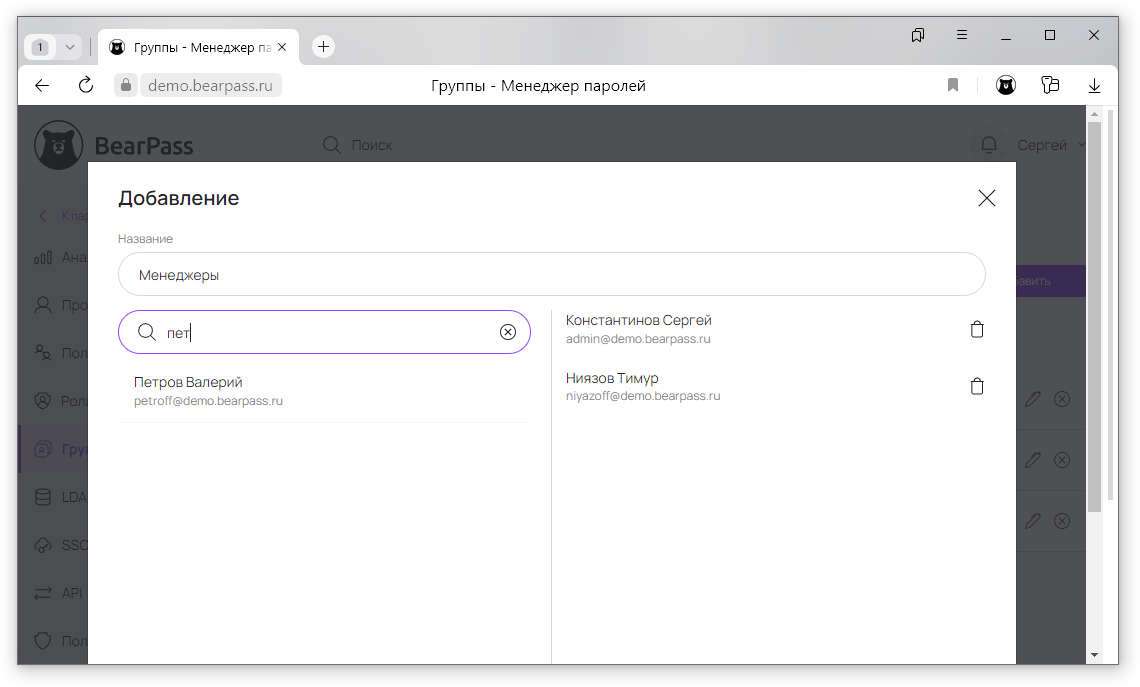Viewport: 1140px width, 687px height.
Task: Open a new browser tab
Action: pyautogui.click(x=323, y=47)
